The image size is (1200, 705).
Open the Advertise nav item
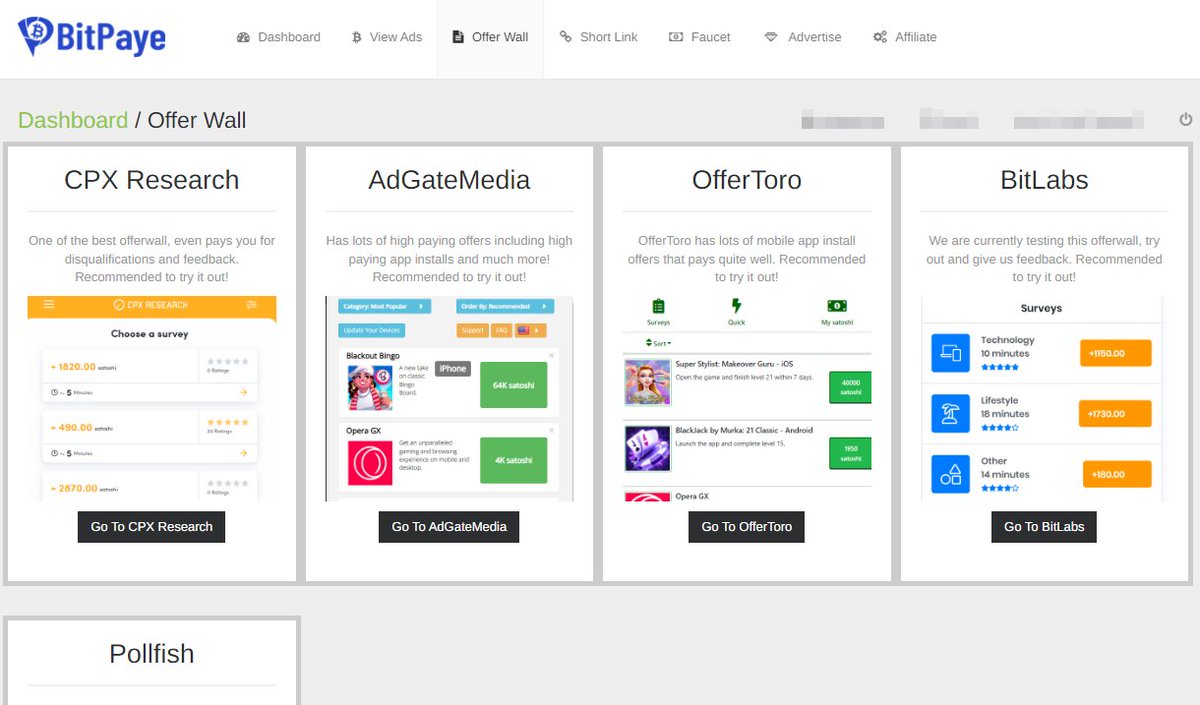click(x=803, y=37)
